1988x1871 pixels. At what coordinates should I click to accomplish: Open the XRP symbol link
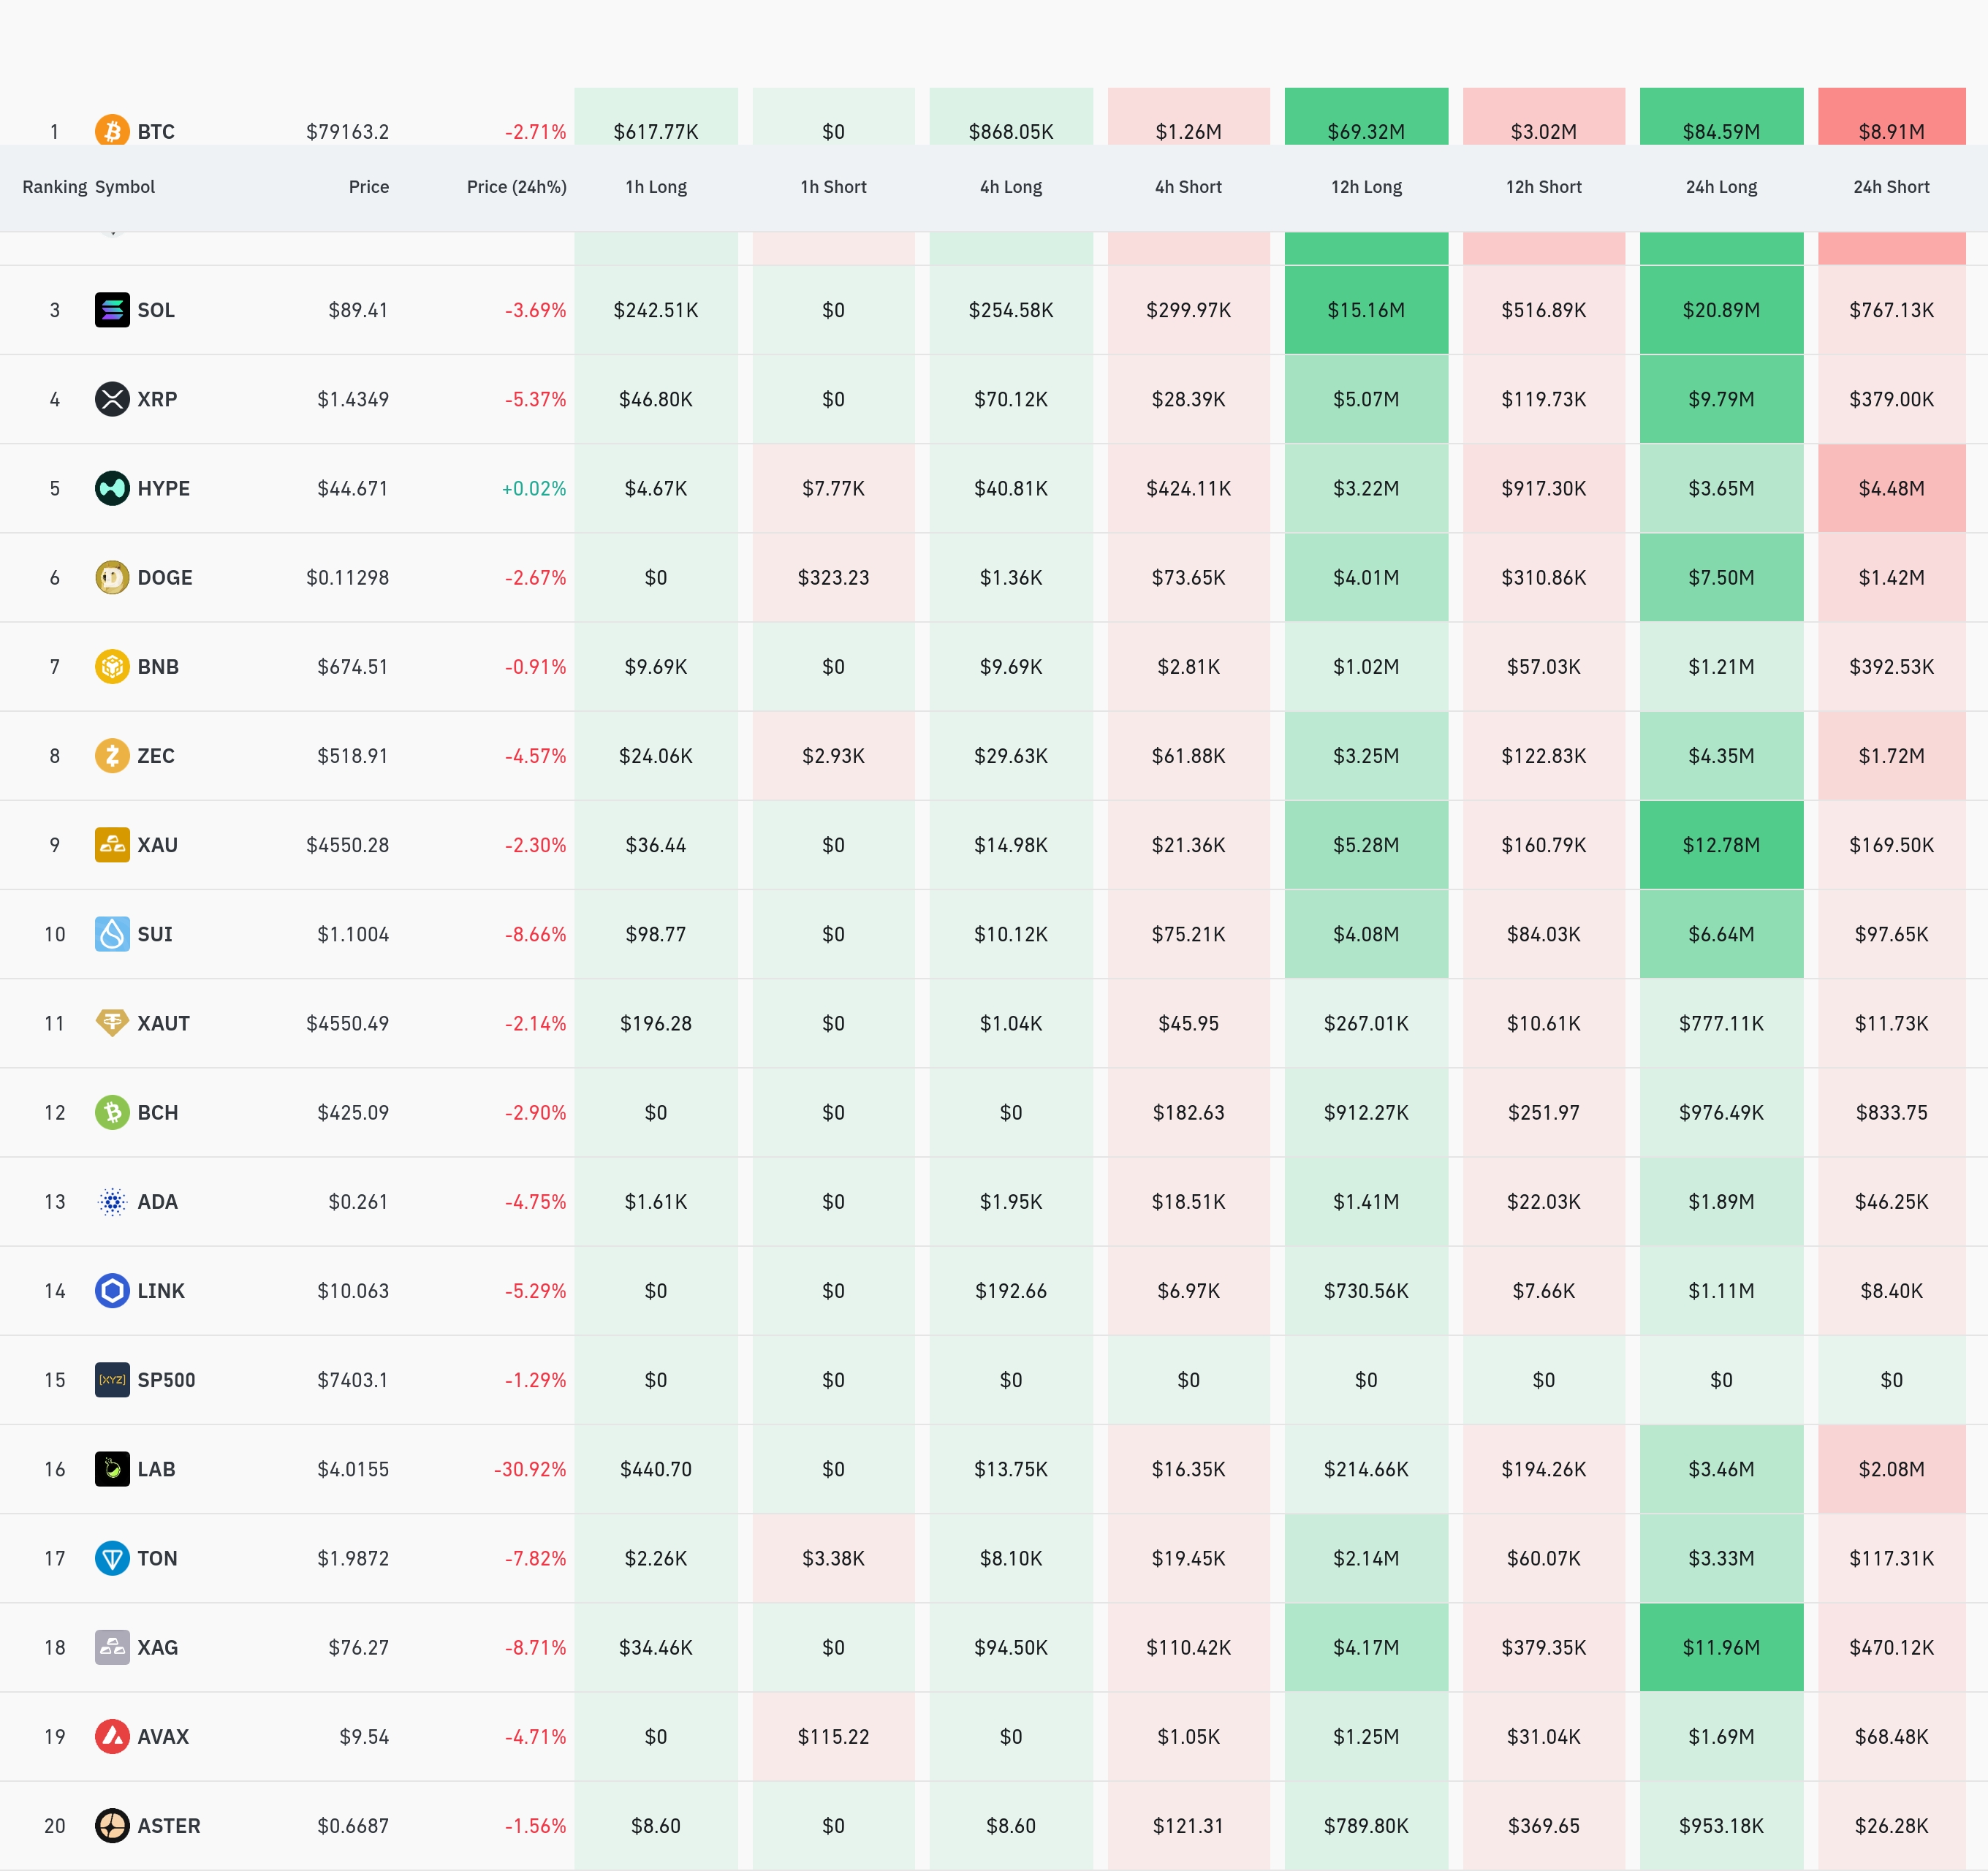tap(157, 399)
